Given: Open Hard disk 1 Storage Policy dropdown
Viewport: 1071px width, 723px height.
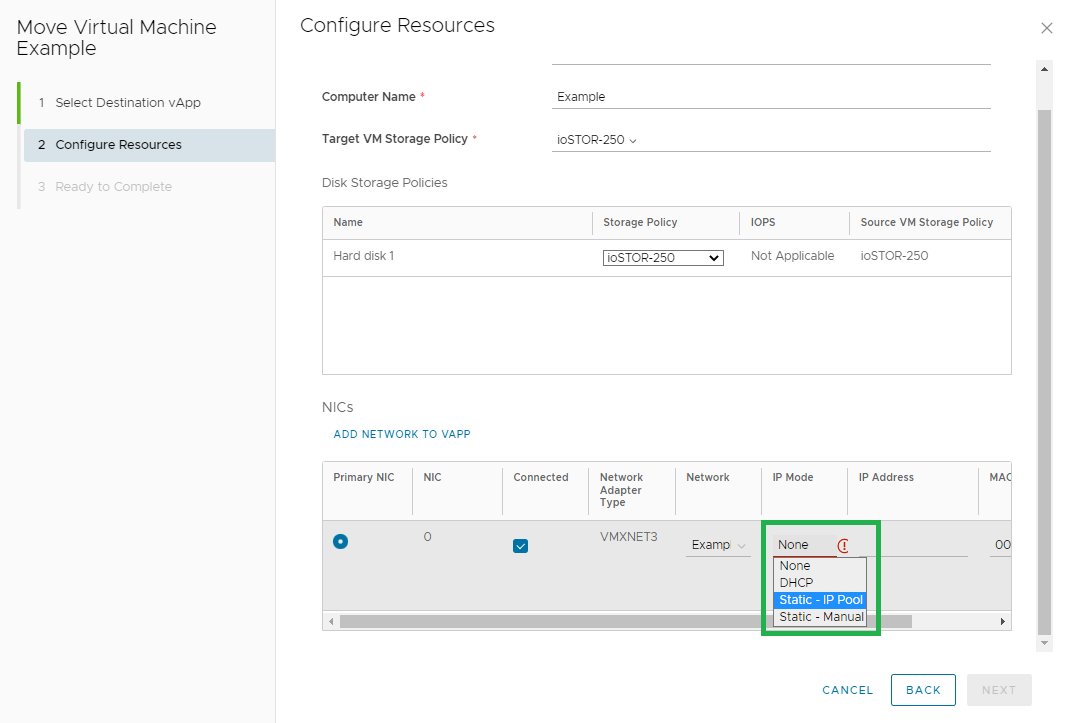Looking at the screenshot, I should pos(663,258).
